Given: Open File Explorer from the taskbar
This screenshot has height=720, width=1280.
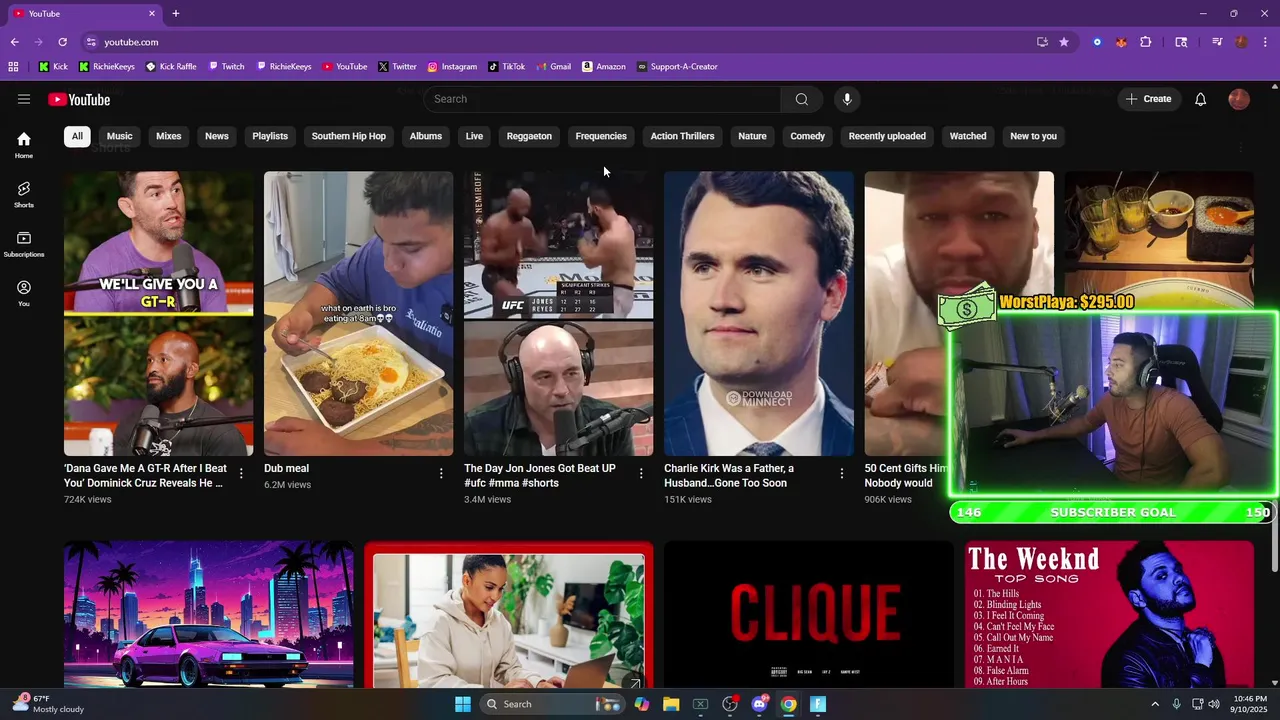Looking at the screenshot, I should (x=670, y=704).
